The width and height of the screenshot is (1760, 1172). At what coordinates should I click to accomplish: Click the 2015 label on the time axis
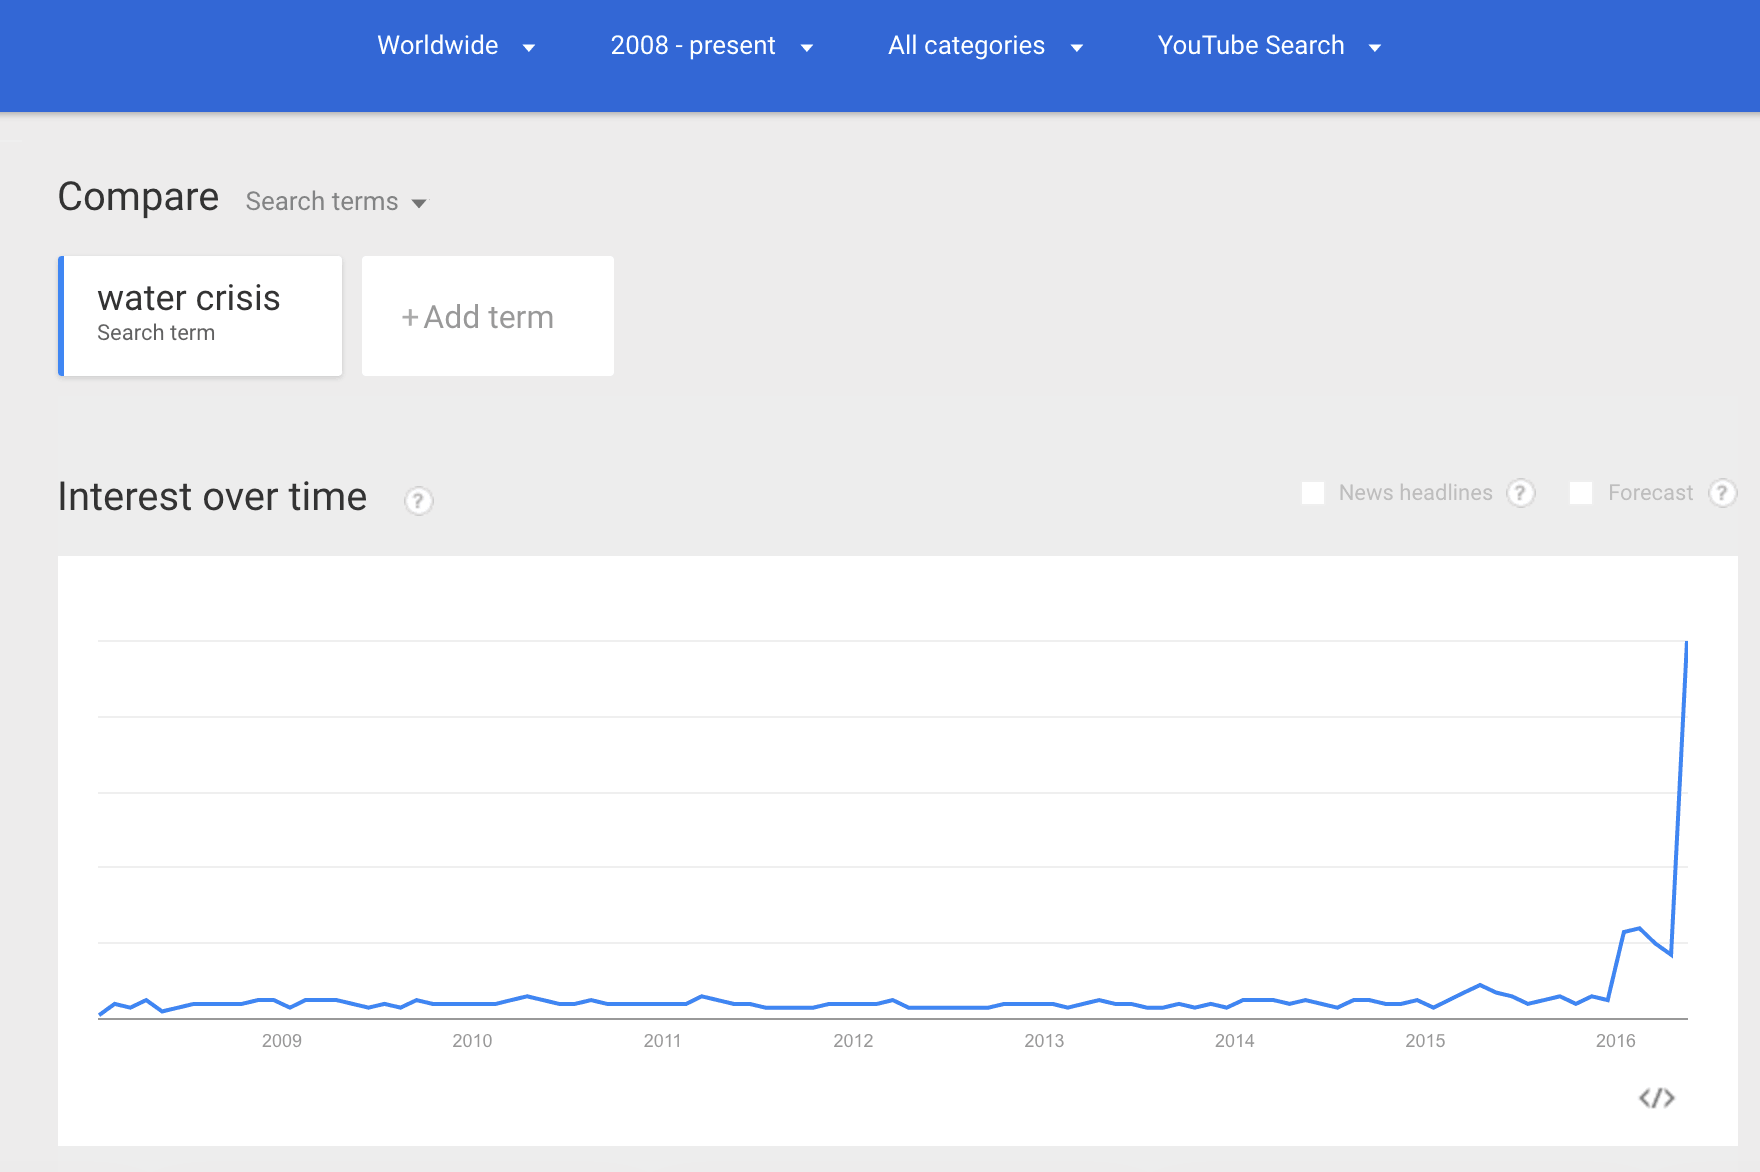(1425, 1041)
